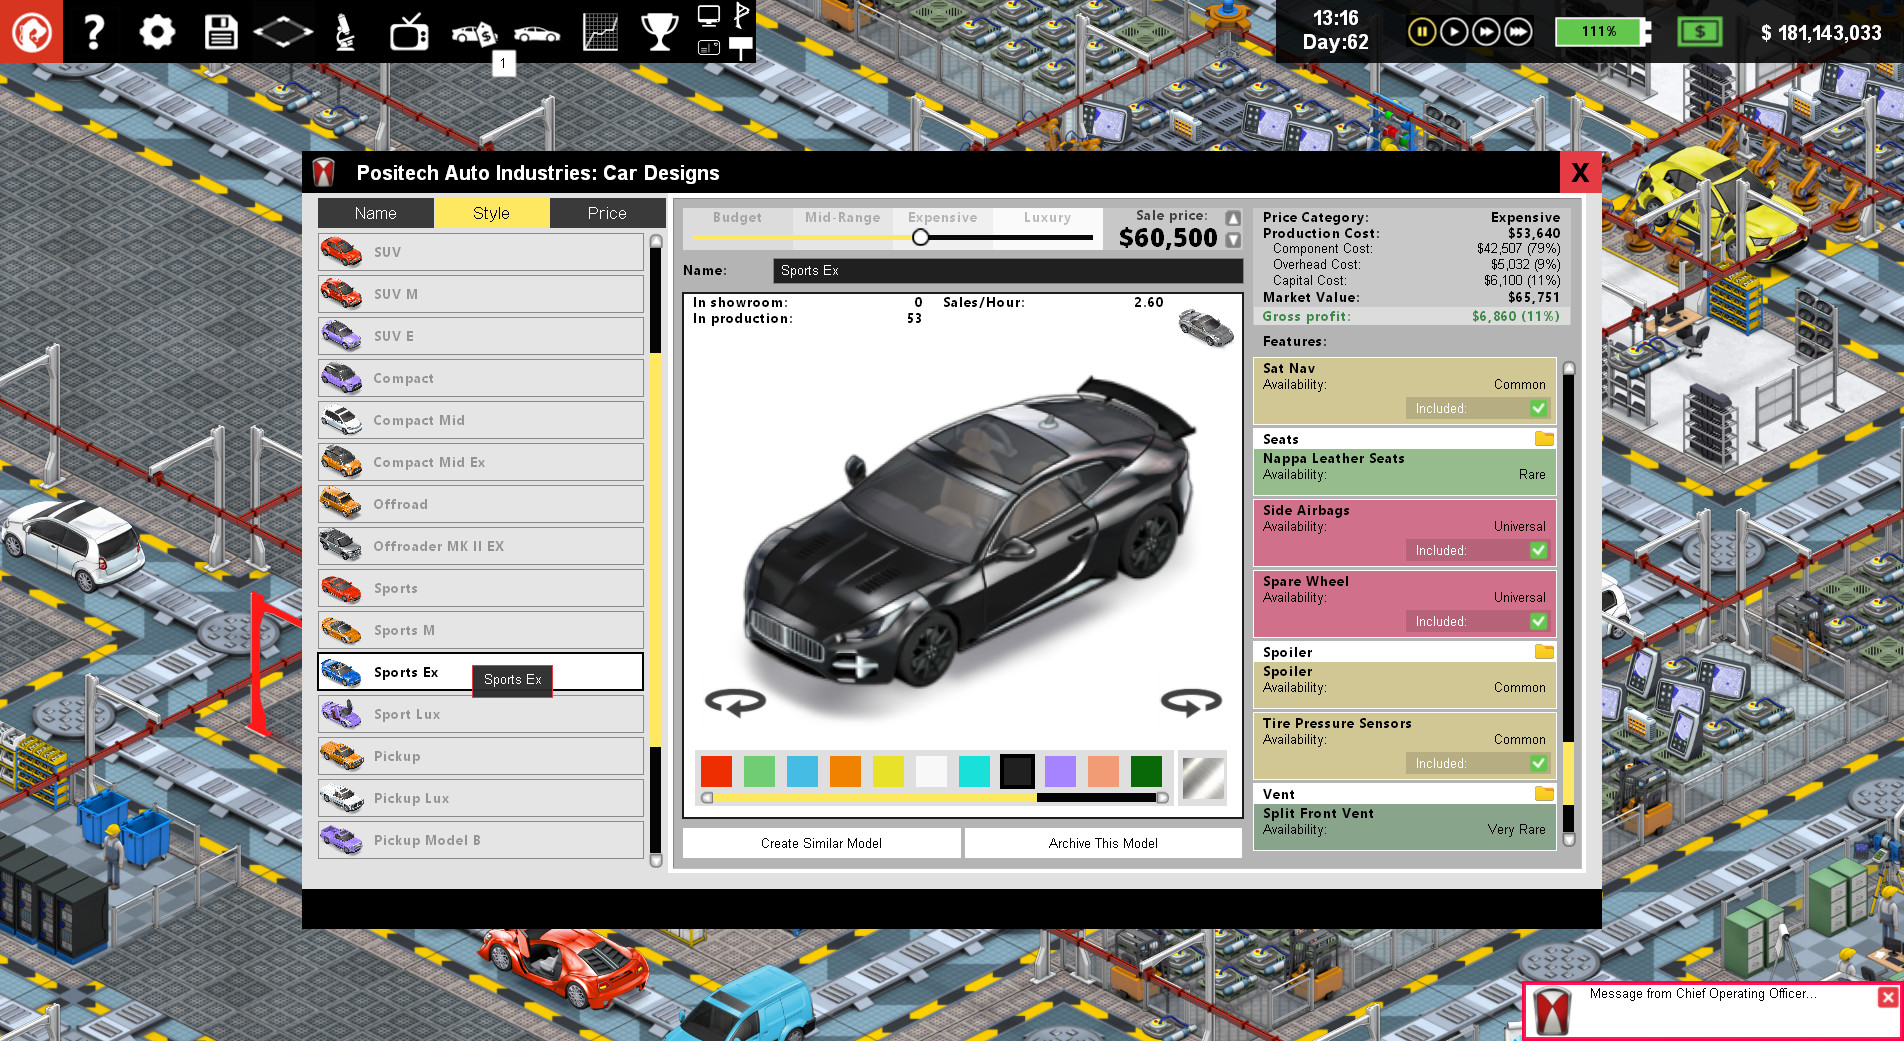The height and width of the screenshot is (1041, 1904).
Task: Click the help question mark
Action: (93, 30)
